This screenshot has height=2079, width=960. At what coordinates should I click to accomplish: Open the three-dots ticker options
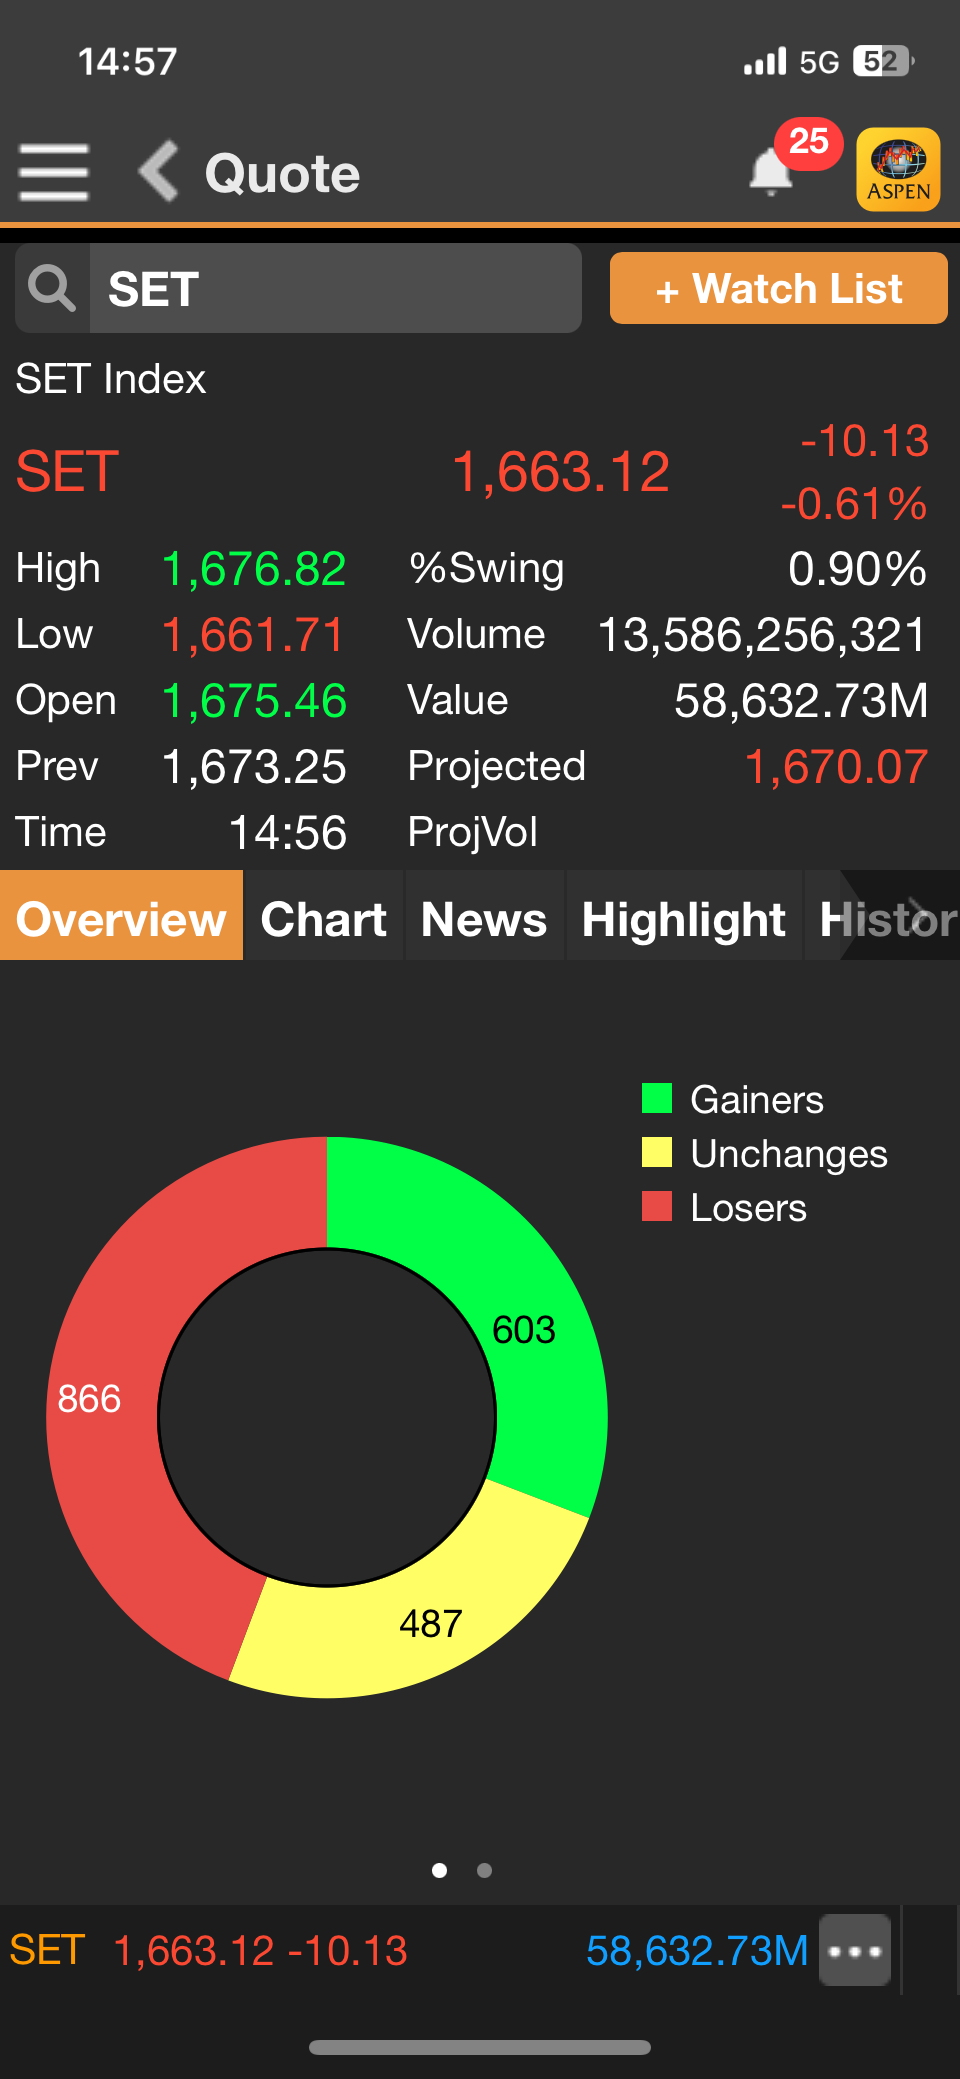[x=855, y=1950]
